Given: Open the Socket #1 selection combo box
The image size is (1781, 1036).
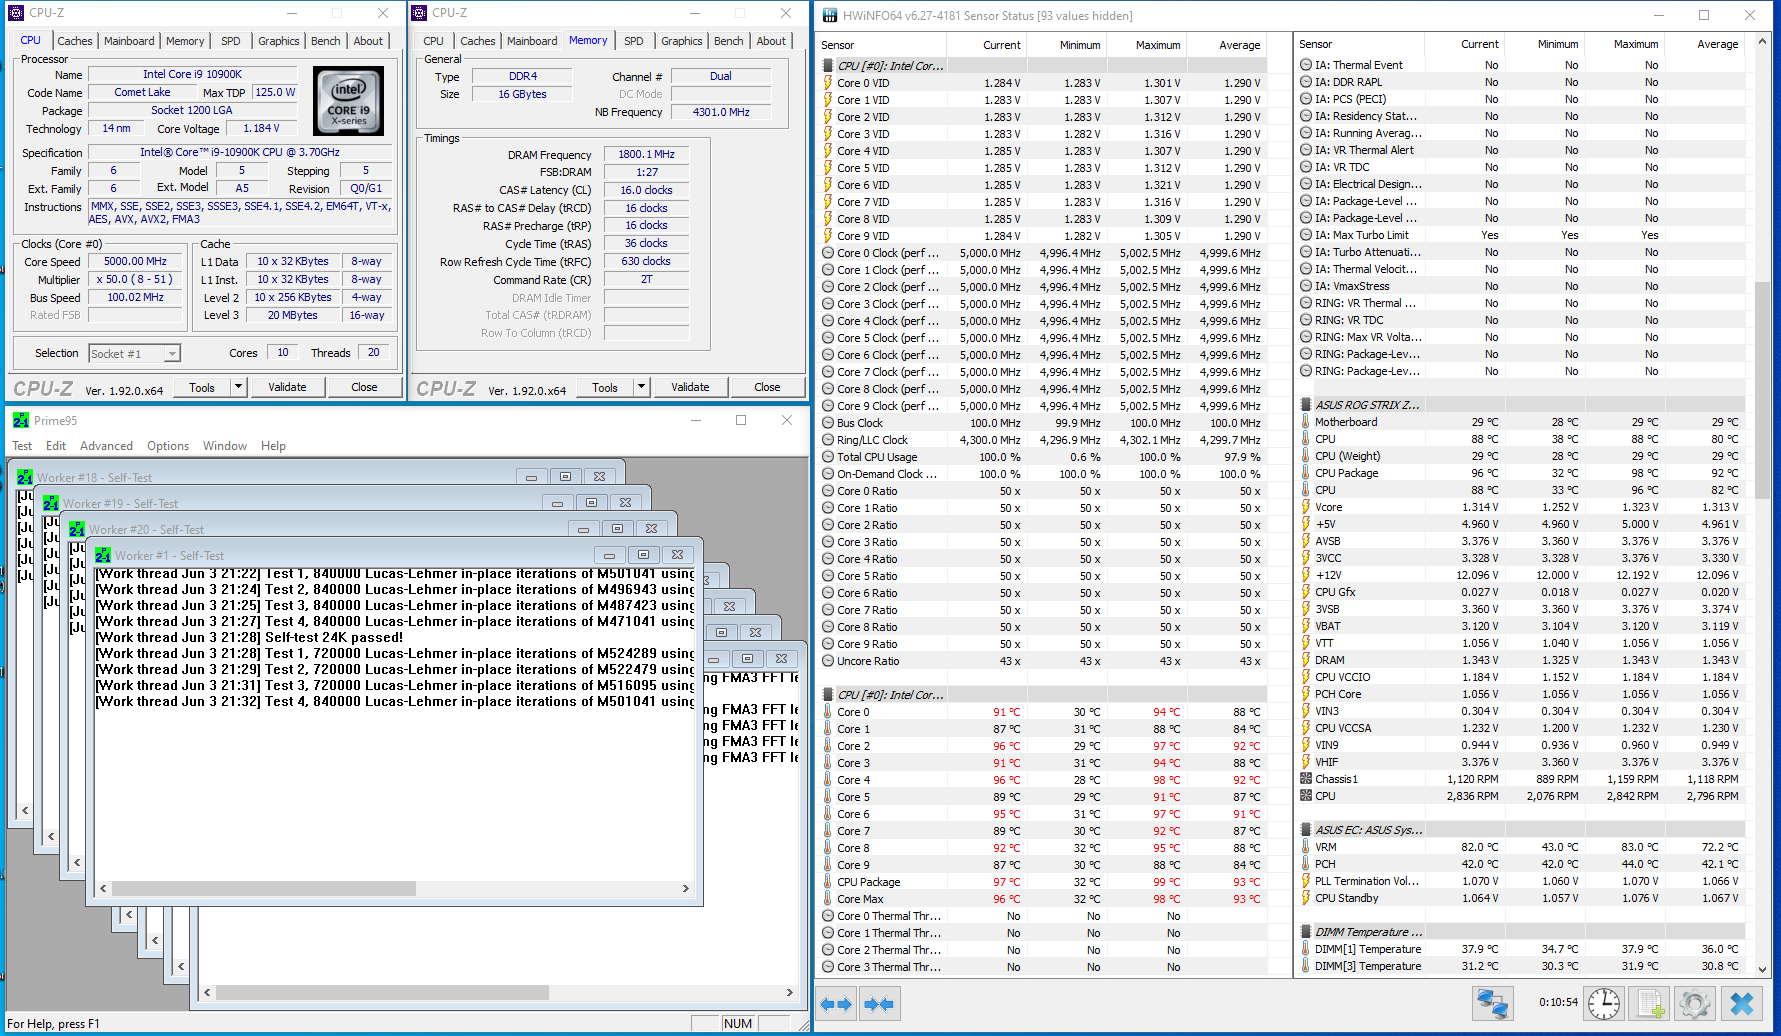Looking at the screenshot, I should pos(134,353).
